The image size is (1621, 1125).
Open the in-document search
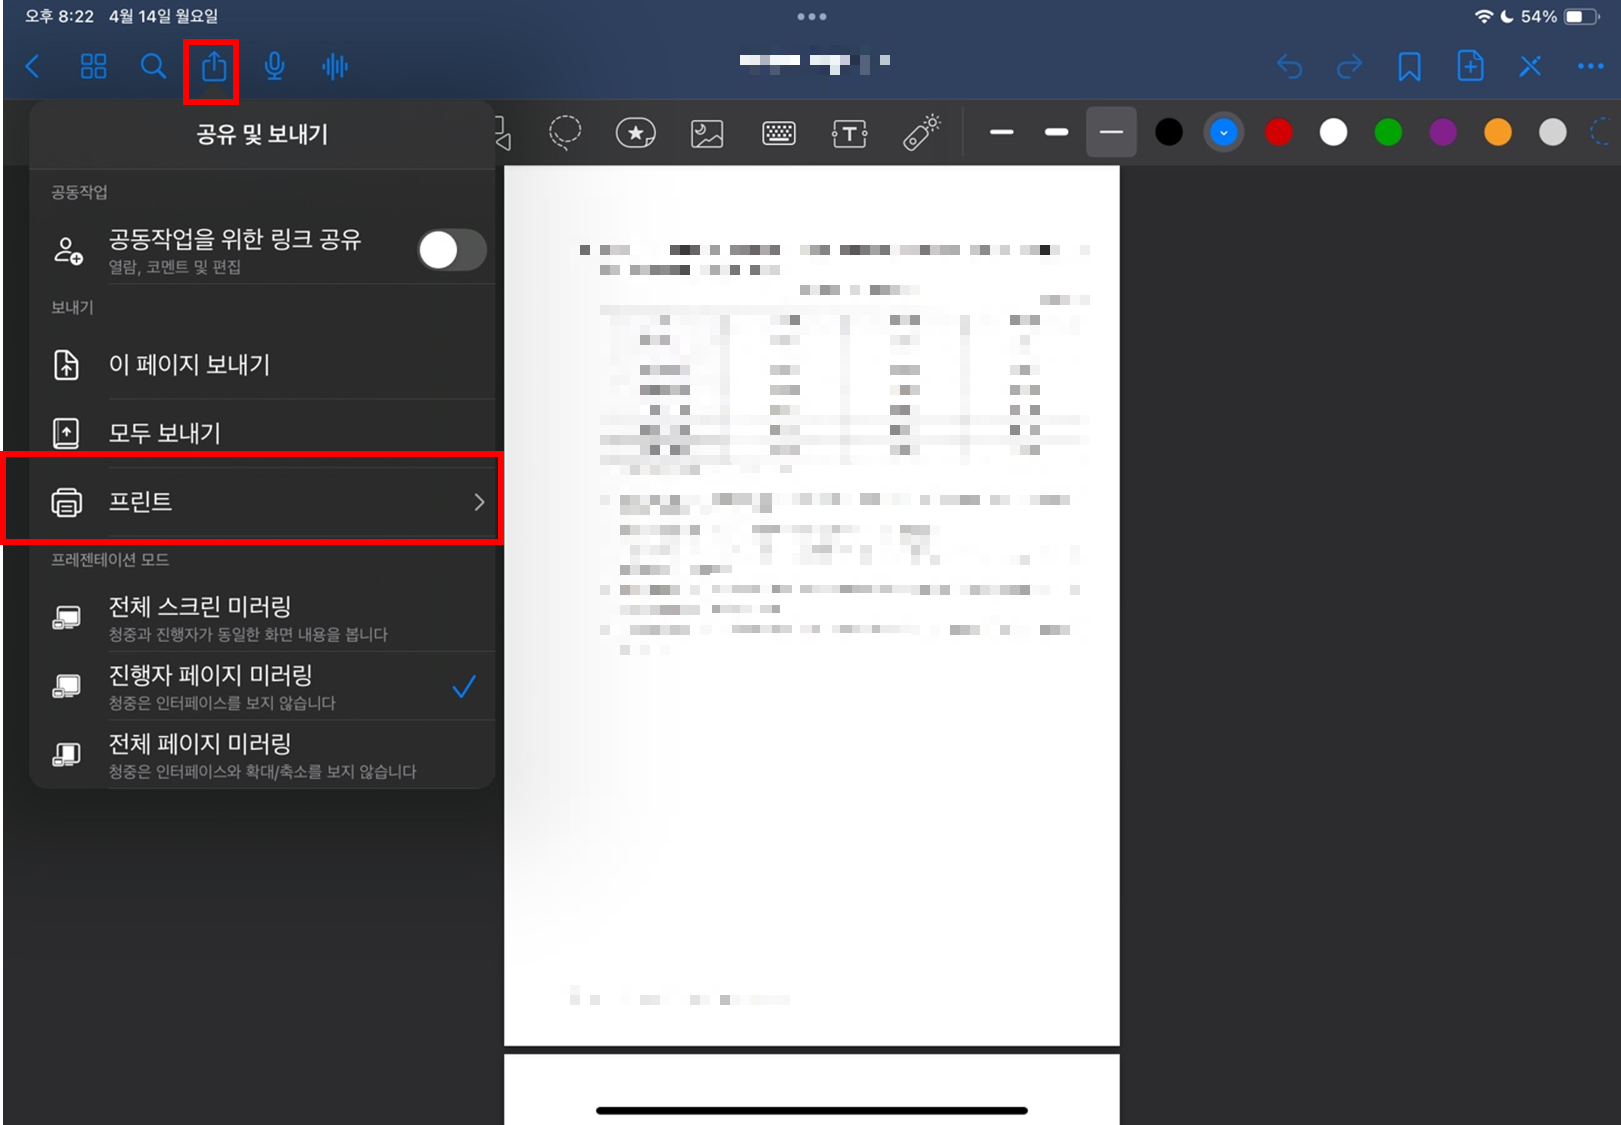[153, 66]
